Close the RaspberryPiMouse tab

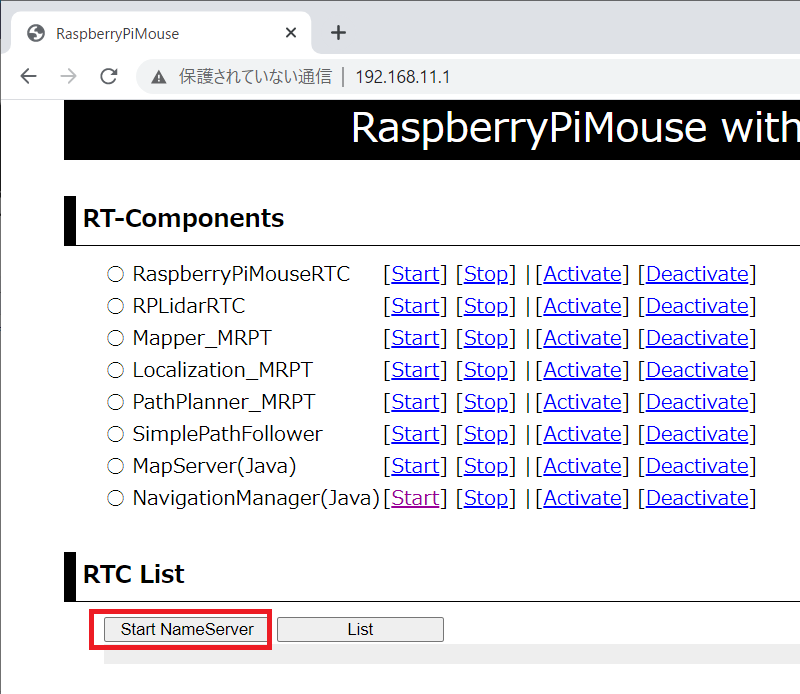(291, 33)
